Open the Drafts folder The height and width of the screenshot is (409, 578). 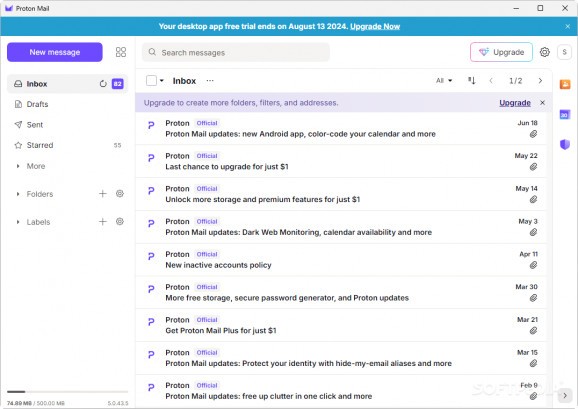pyautogui.click(x=67, y=104)
